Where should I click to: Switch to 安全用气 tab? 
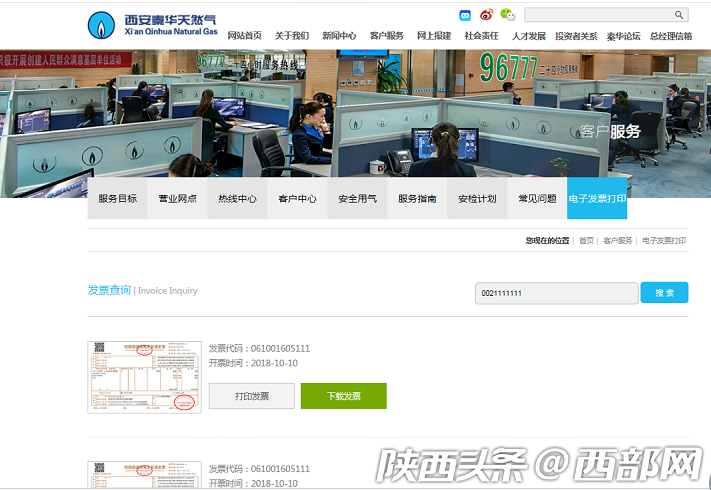357,198
